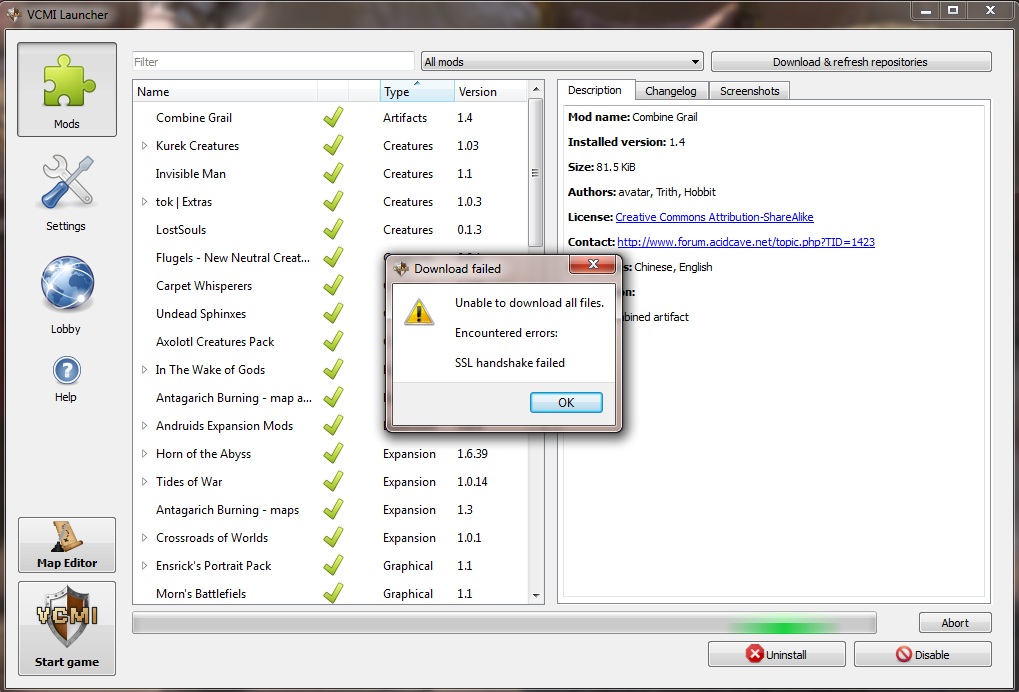The height and width of the screenshot is (692, 1019).
Task: Click the green checkmark for Antagarich Burning - map a...
Action: pyautogui.click(x=333, y=397)
